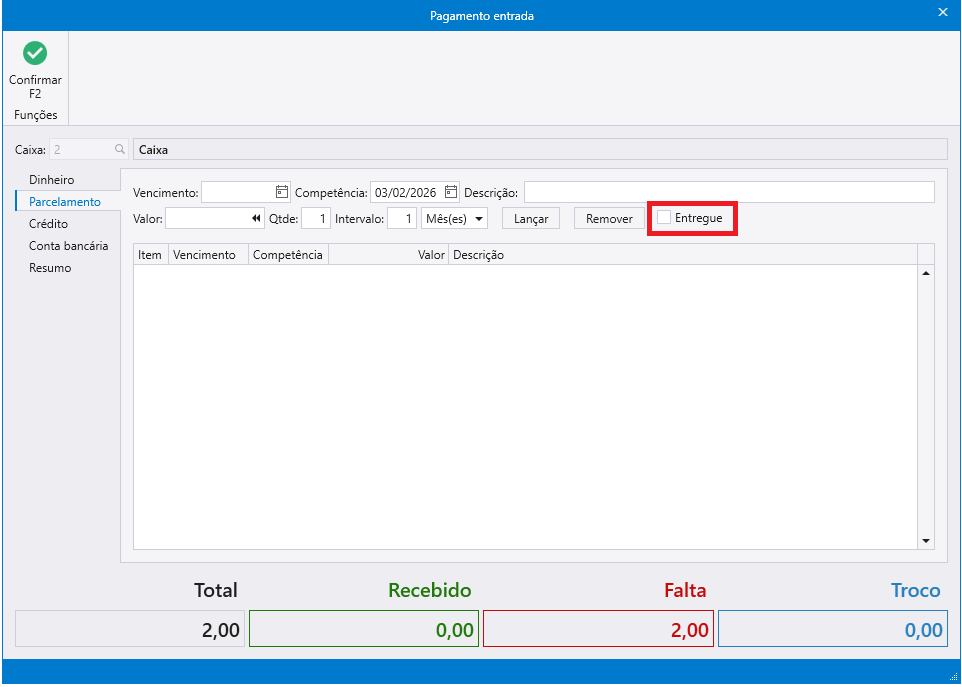This screenshot has height=687, width=962.
Task: Click the Remover button
Action: pyautogui.click(x=609, y=218)
